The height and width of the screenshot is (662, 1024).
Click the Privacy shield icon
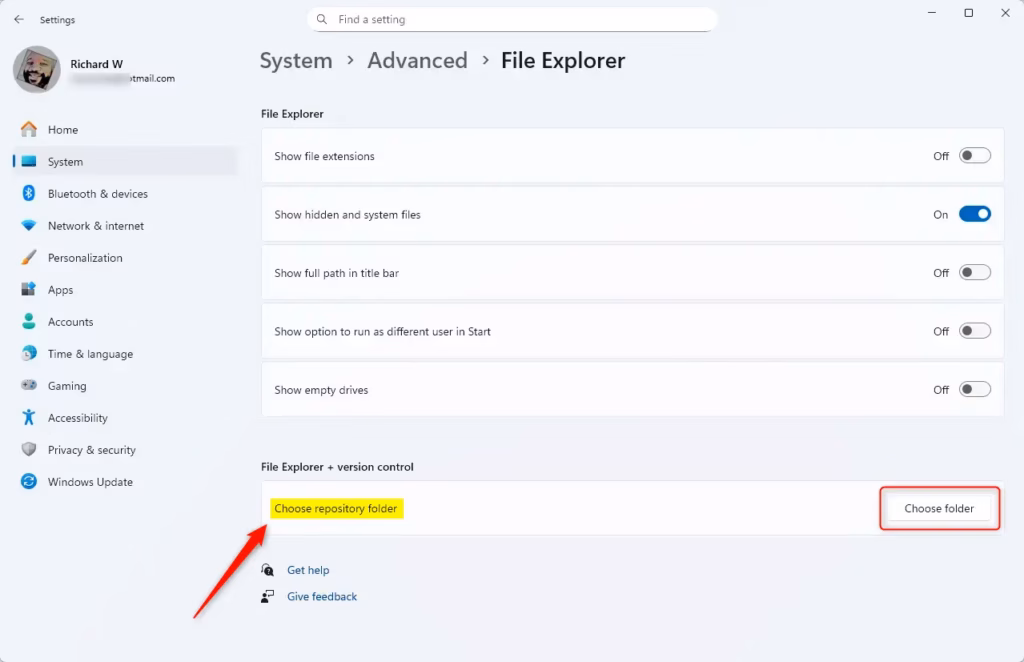click(29, 449)
